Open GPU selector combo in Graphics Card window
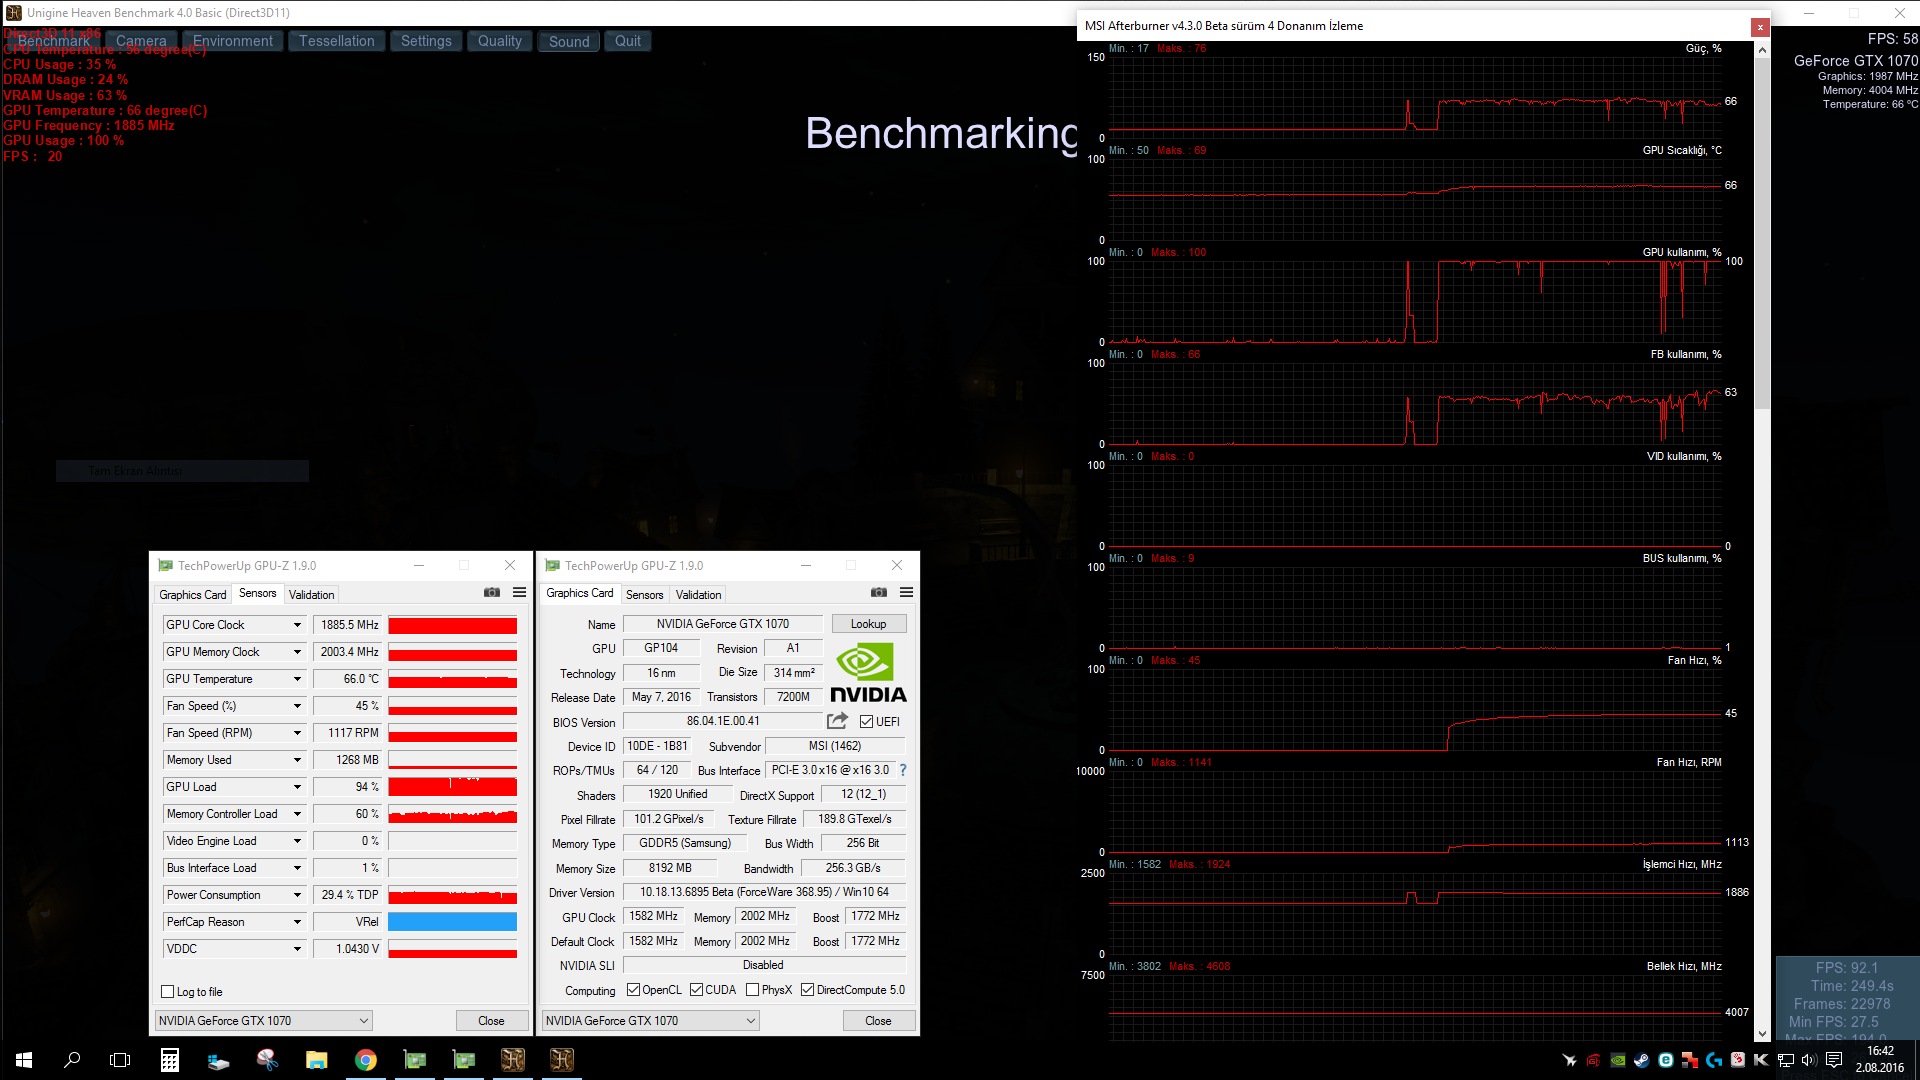 click(x=651, y=1021)
